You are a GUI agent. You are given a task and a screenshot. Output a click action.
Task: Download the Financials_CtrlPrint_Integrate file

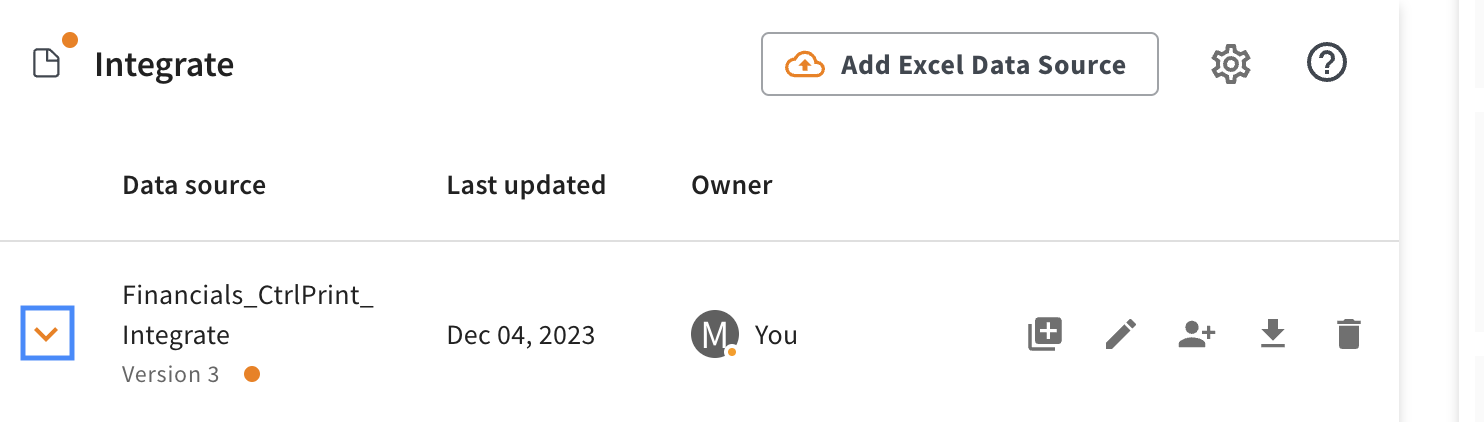click(x=1272, y=334)
